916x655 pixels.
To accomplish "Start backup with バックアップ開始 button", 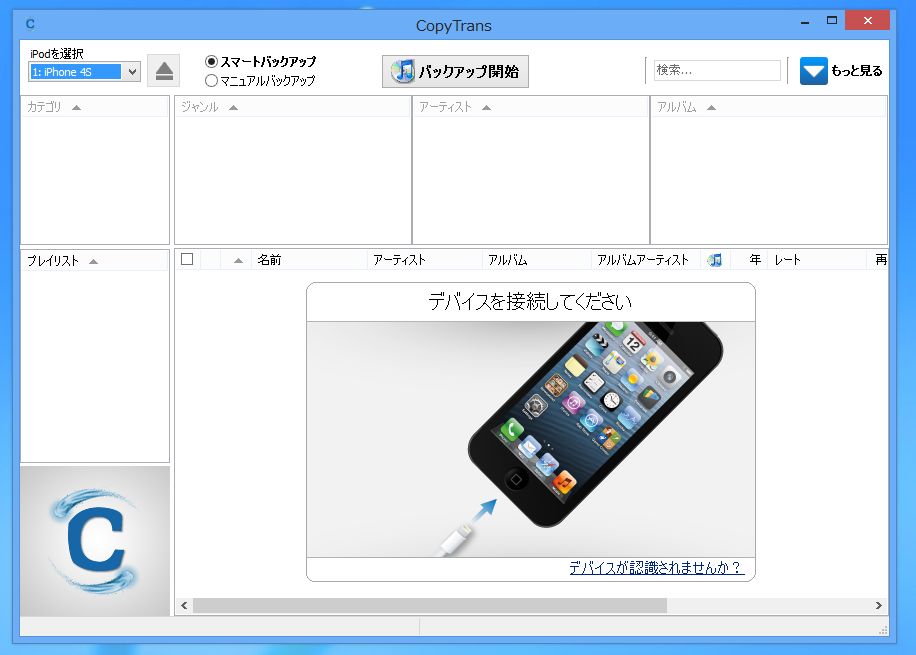I will coord(455,71).
